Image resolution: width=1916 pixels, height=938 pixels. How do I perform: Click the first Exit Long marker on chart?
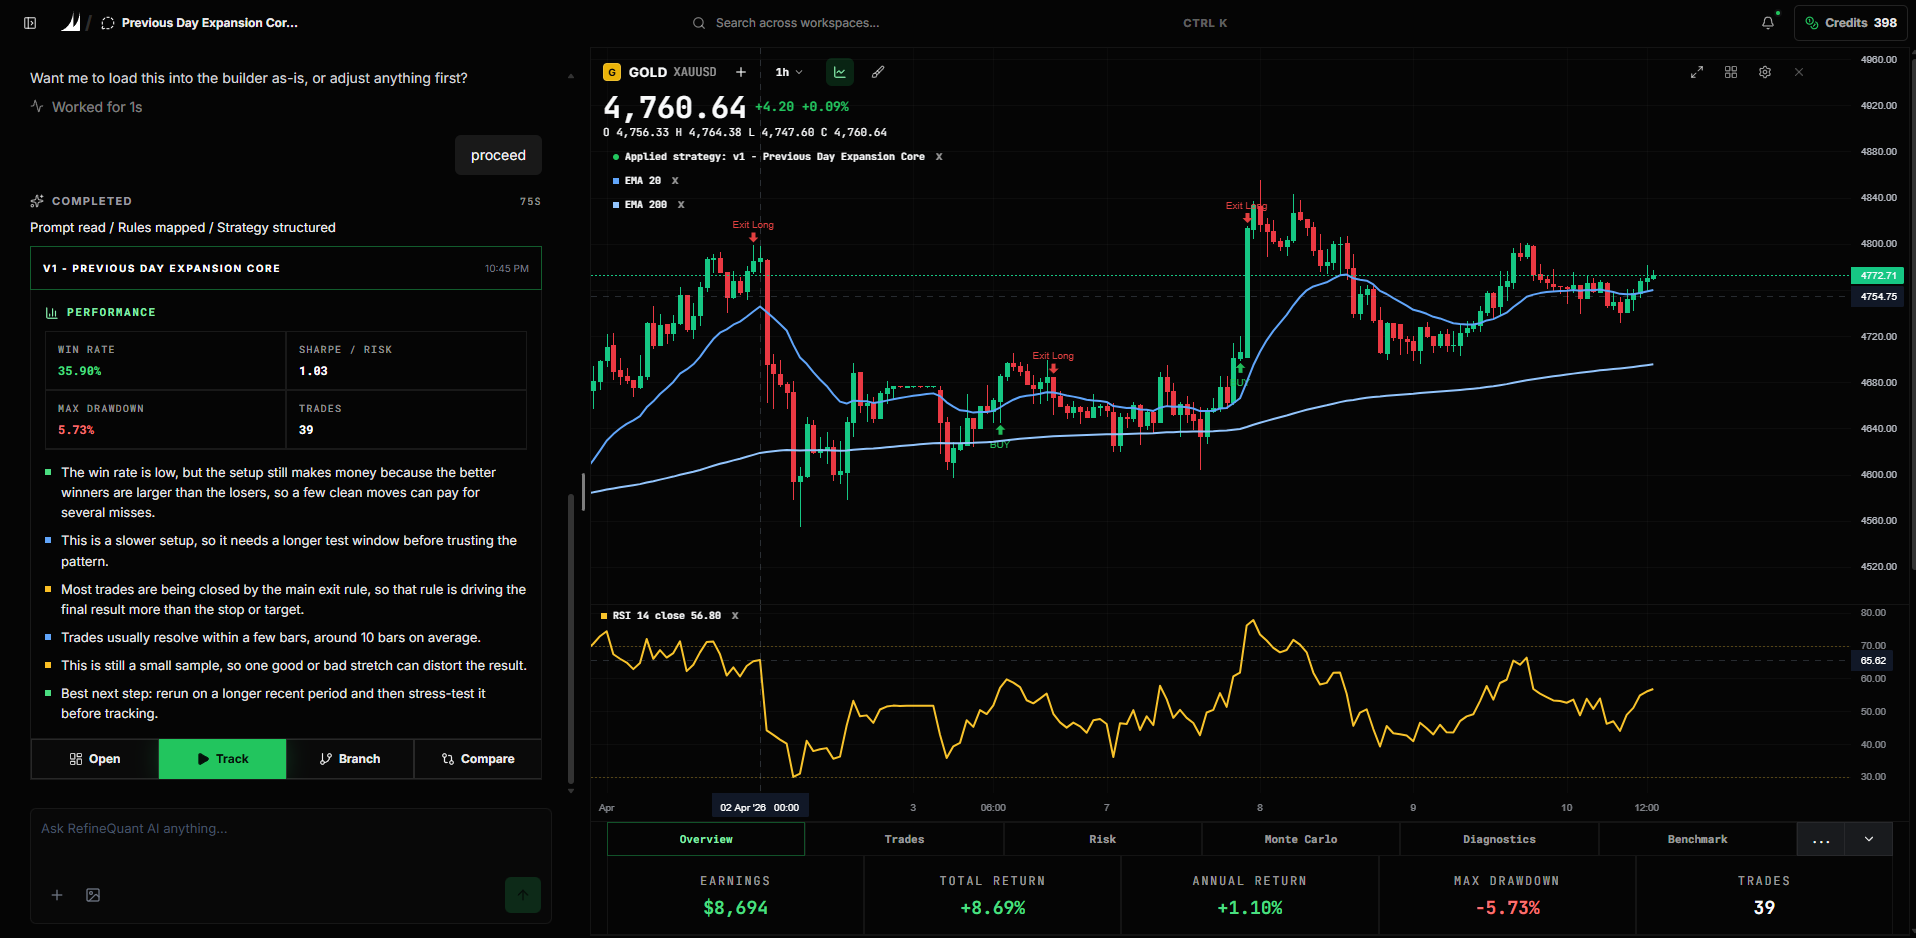[x=753, y=229]
